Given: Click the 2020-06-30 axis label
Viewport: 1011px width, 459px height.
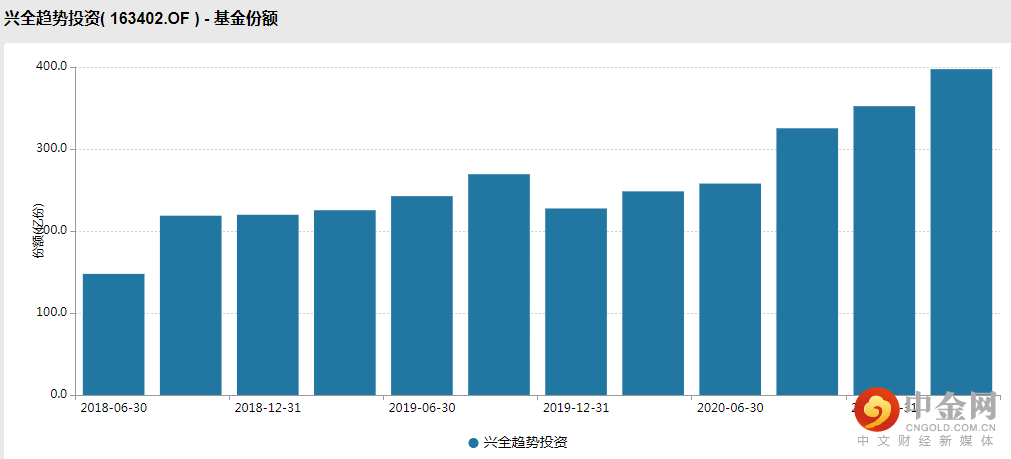Looking at the screenshot, I should (730, 409).
